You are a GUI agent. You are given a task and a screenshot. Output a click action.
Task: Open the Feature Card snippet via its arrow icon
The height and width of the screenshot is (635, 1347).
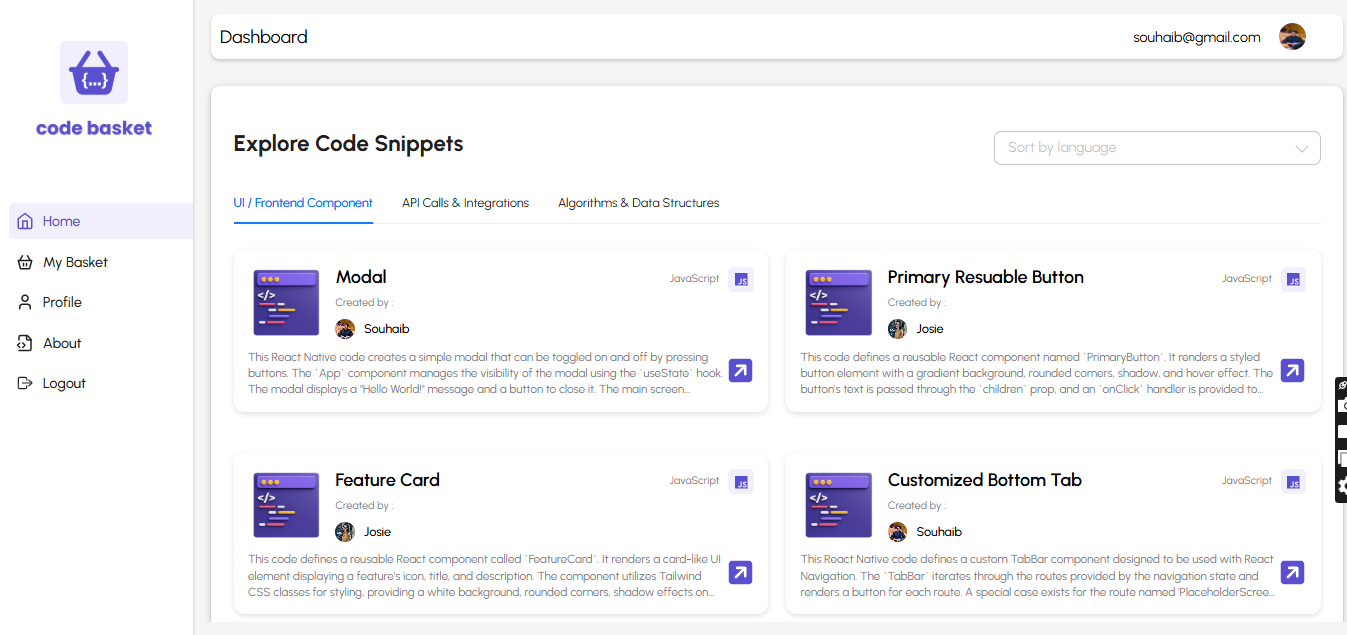coord(740,572)
